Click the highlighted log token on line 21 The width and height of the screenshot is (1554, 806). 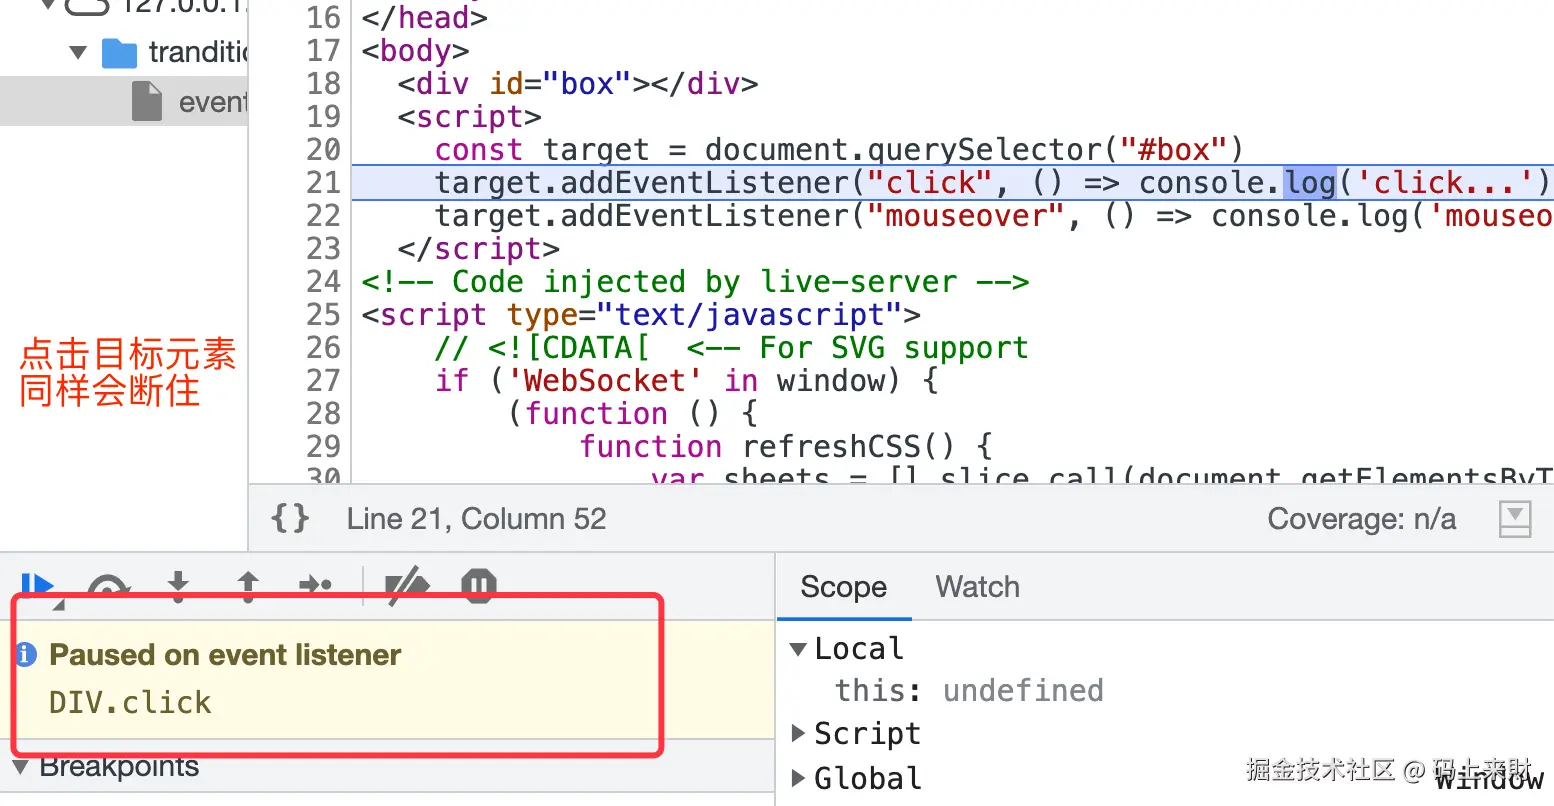click(1310, 182)
